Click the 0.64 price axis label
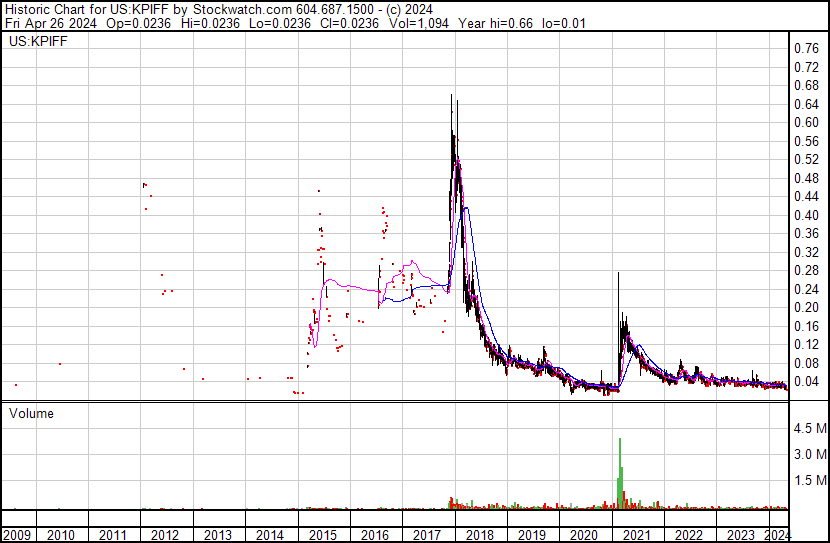 807,104
